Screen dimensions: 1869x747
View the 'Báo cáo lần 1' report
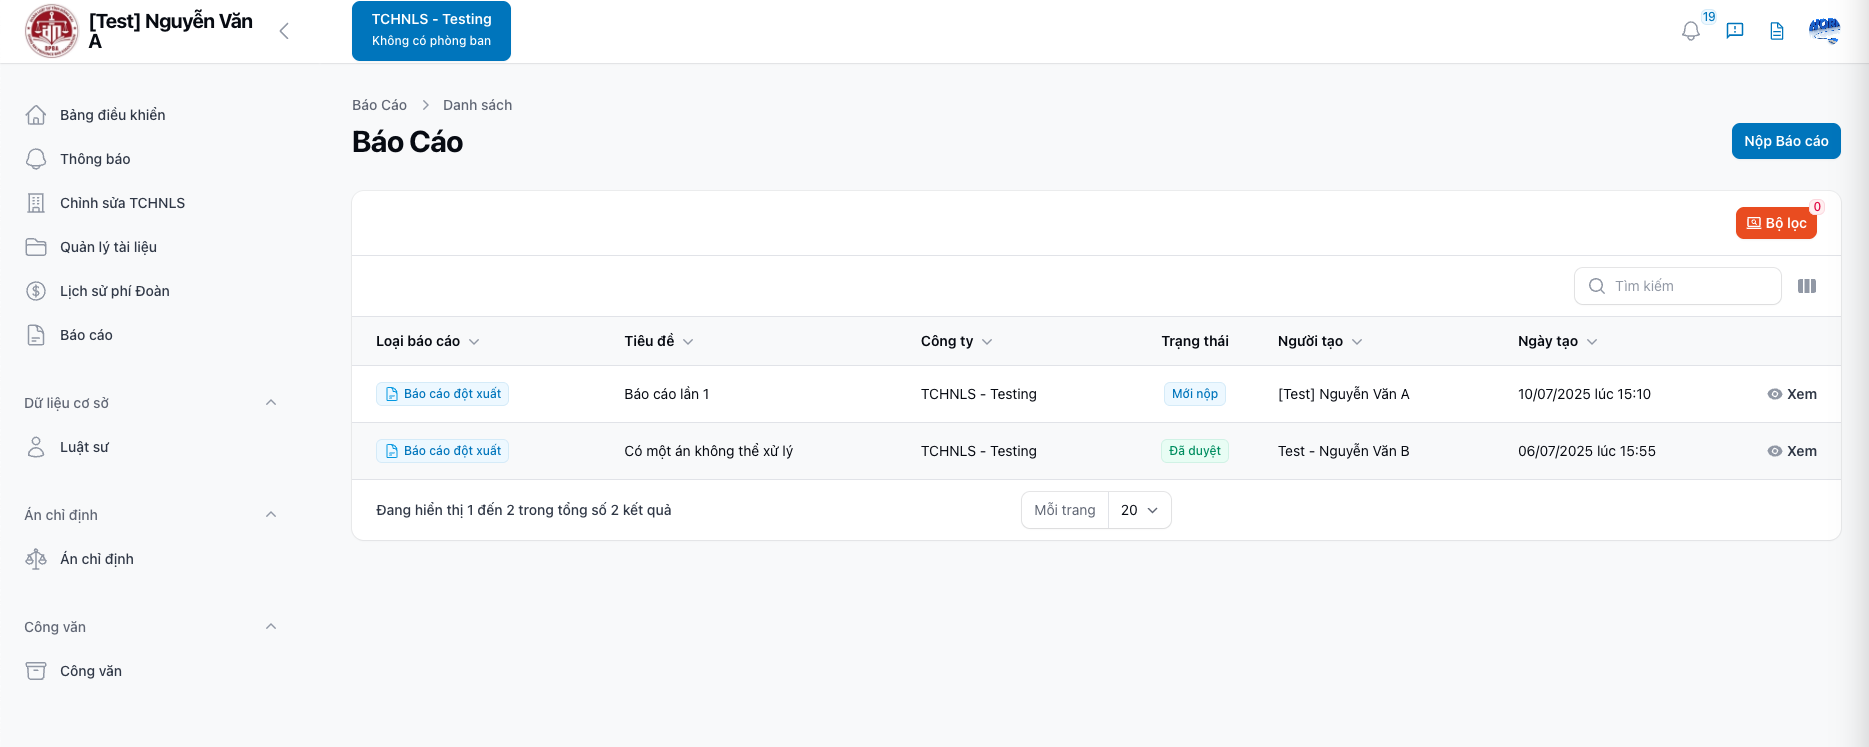pos(1792,394)
